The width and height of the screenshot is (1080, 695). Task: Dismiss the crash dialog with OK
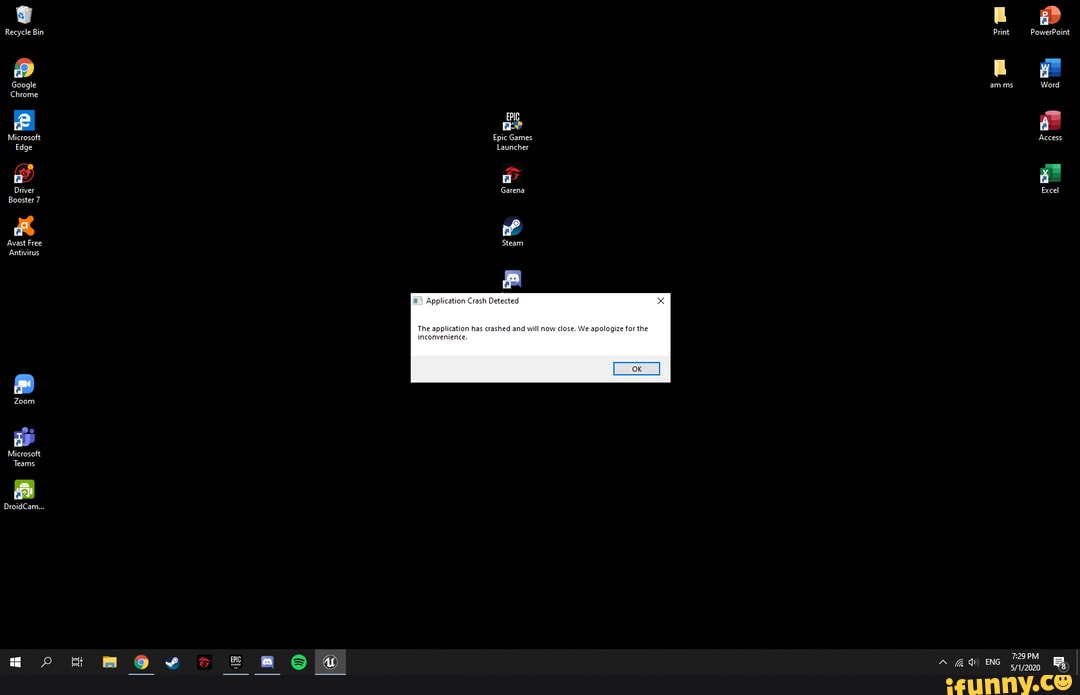point(636,368)
